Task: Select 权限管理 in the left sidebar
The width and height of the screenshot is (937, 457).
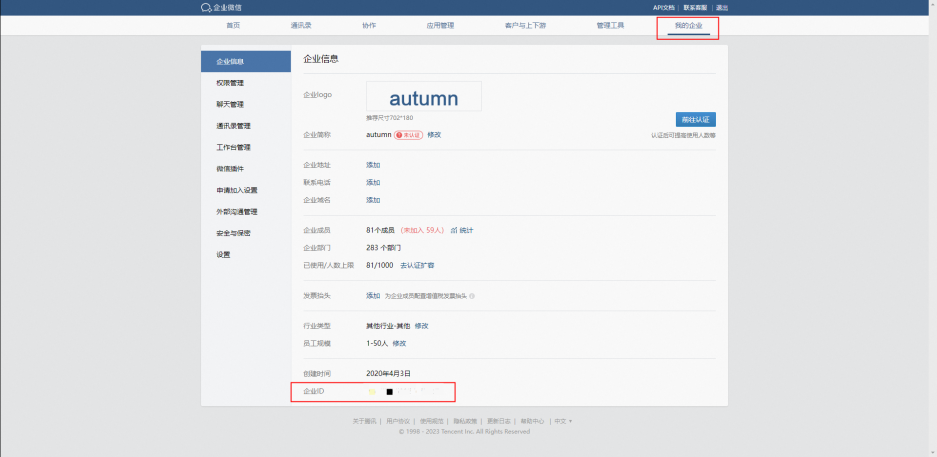Action: tap(230, 83)
